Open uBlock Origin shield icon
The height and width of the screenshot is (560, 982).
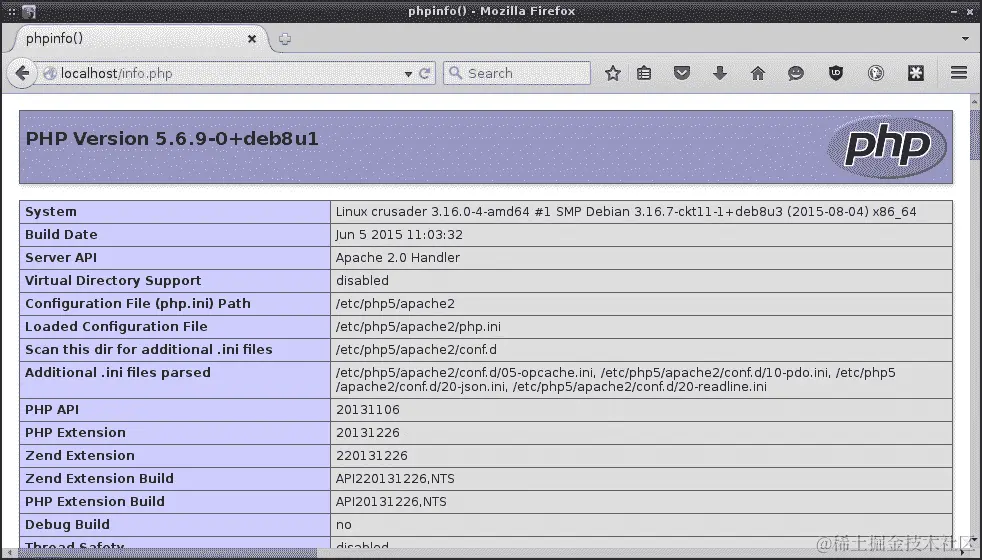835,73
